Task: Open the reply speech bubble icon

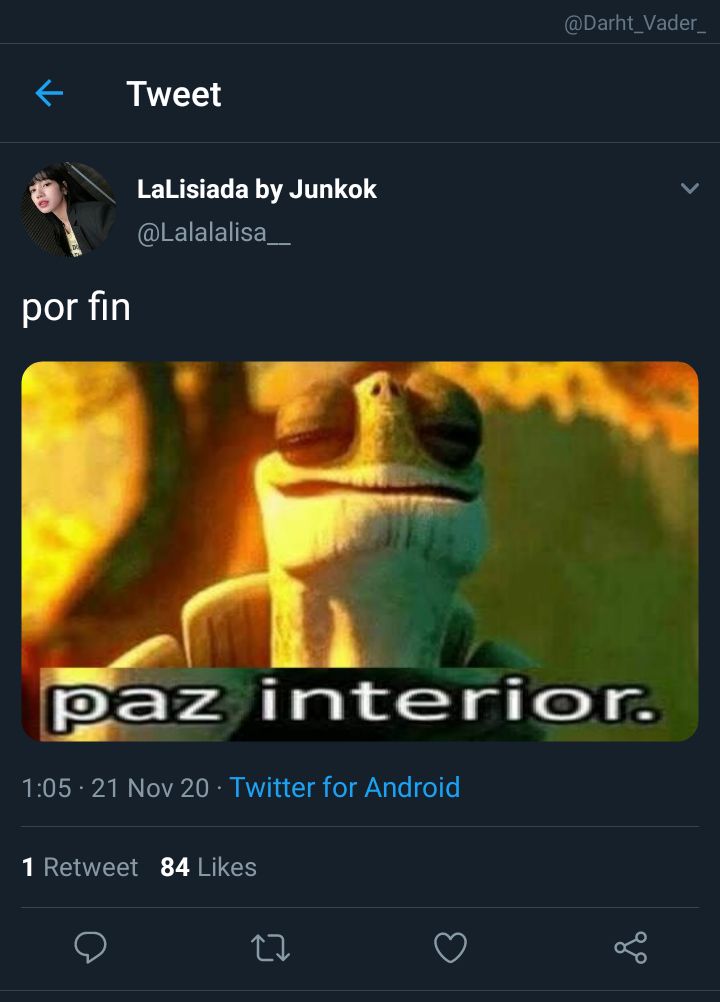Action: point(90,946)
